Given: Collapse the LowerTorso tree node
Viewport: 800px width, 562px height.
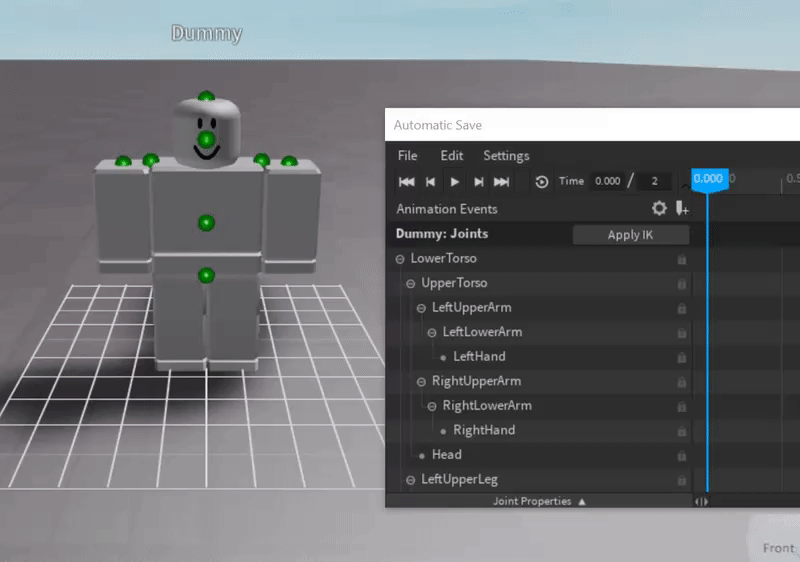Looking at the screenshot, I should pos(400,260).
